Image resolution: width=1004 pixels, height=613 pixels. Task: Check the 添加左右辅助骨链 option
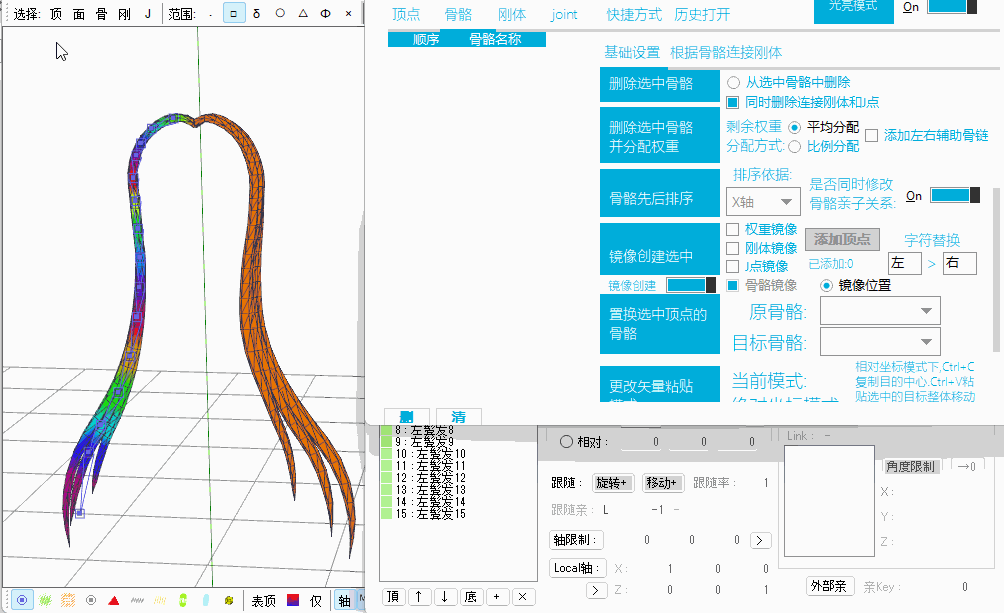(x=872, y=136)
